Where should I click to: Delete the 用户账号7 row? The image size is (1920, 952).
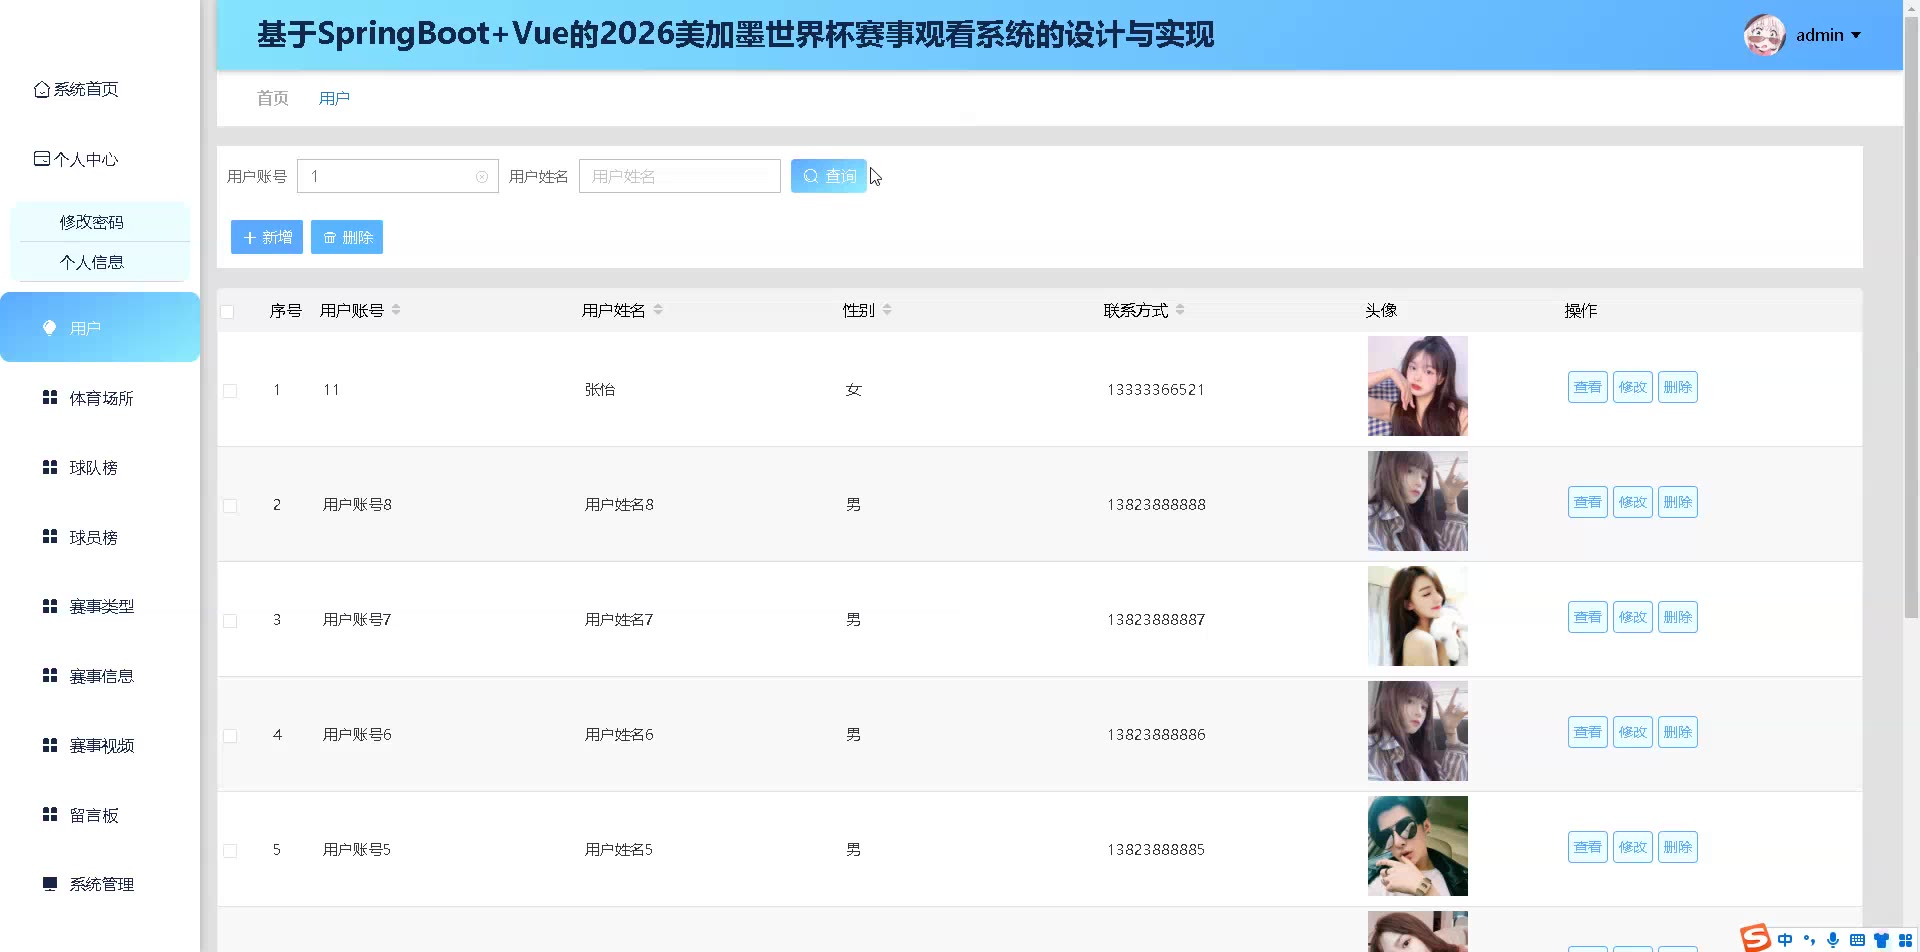pos(1678,617)
